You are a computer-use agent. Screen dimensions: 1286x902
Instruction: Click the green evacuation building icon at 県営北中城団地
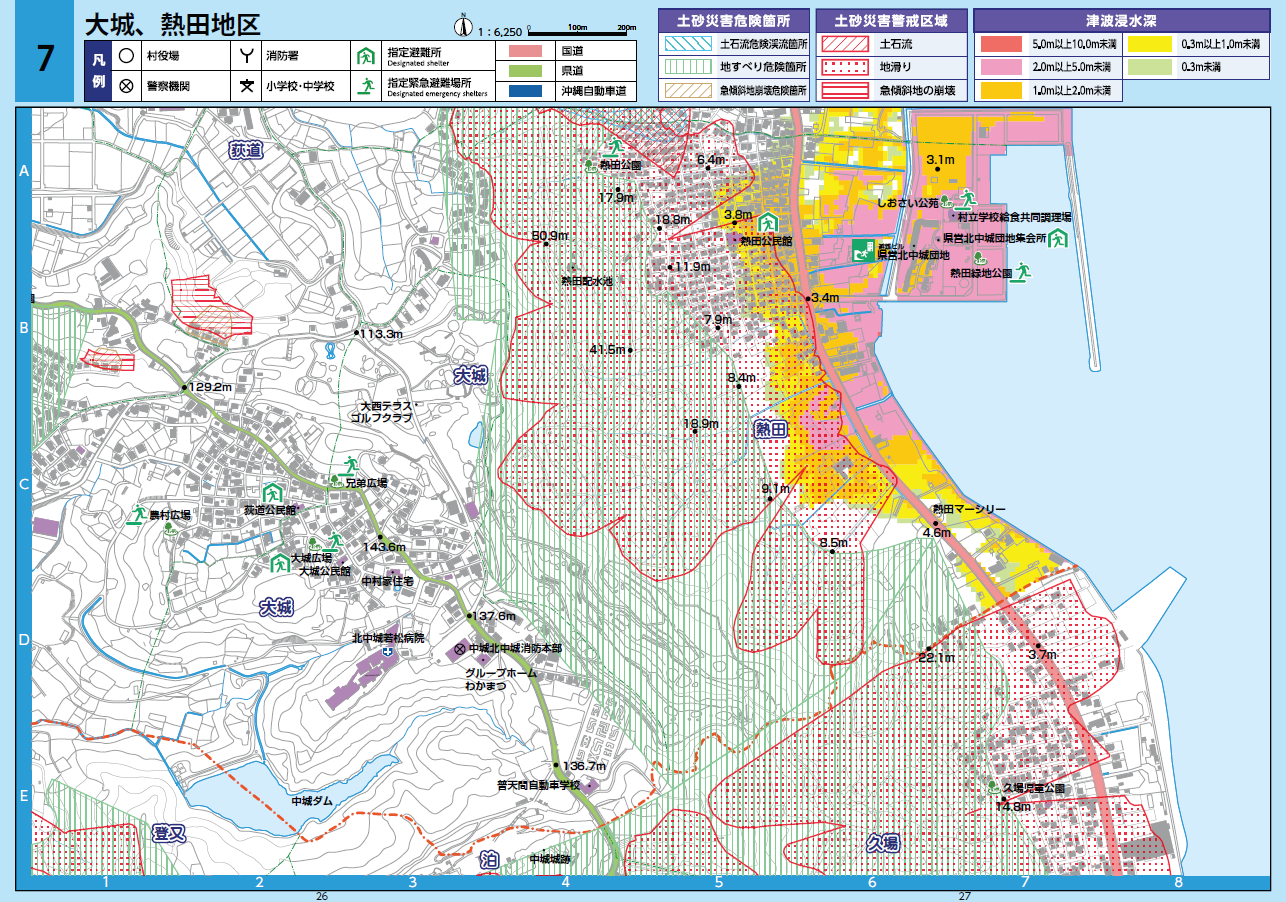[x=862, y=251]
